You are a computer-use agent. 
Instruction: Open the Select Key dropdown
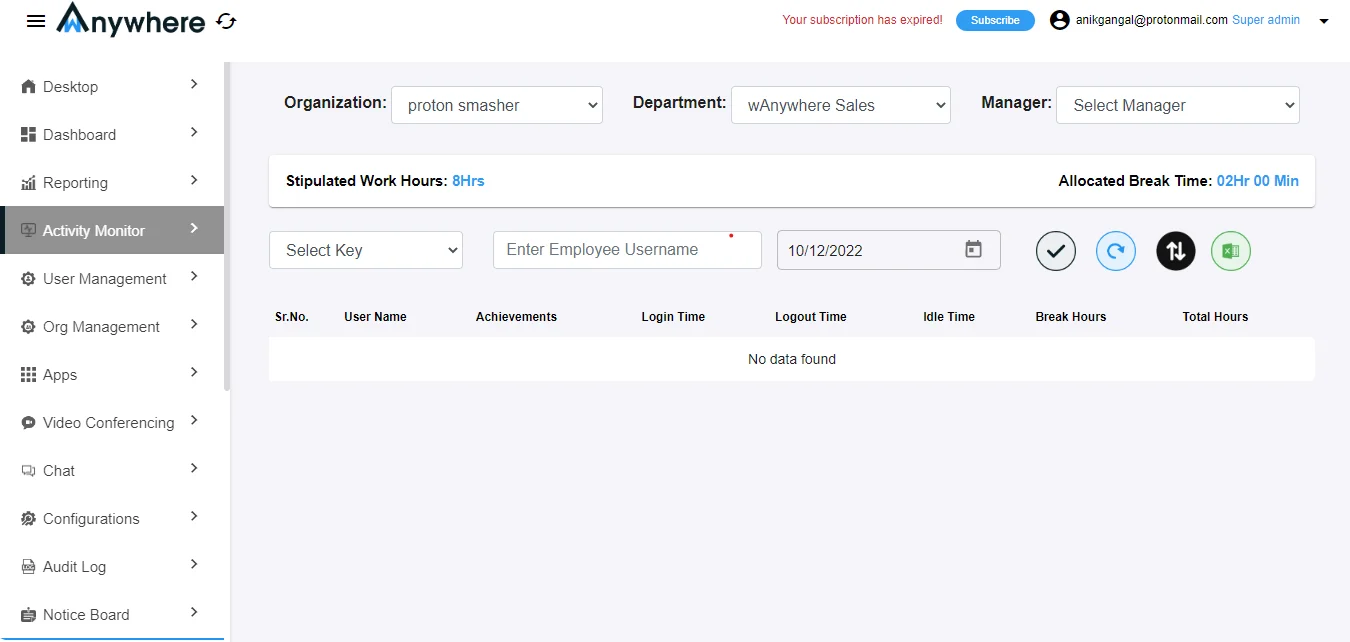366,250
